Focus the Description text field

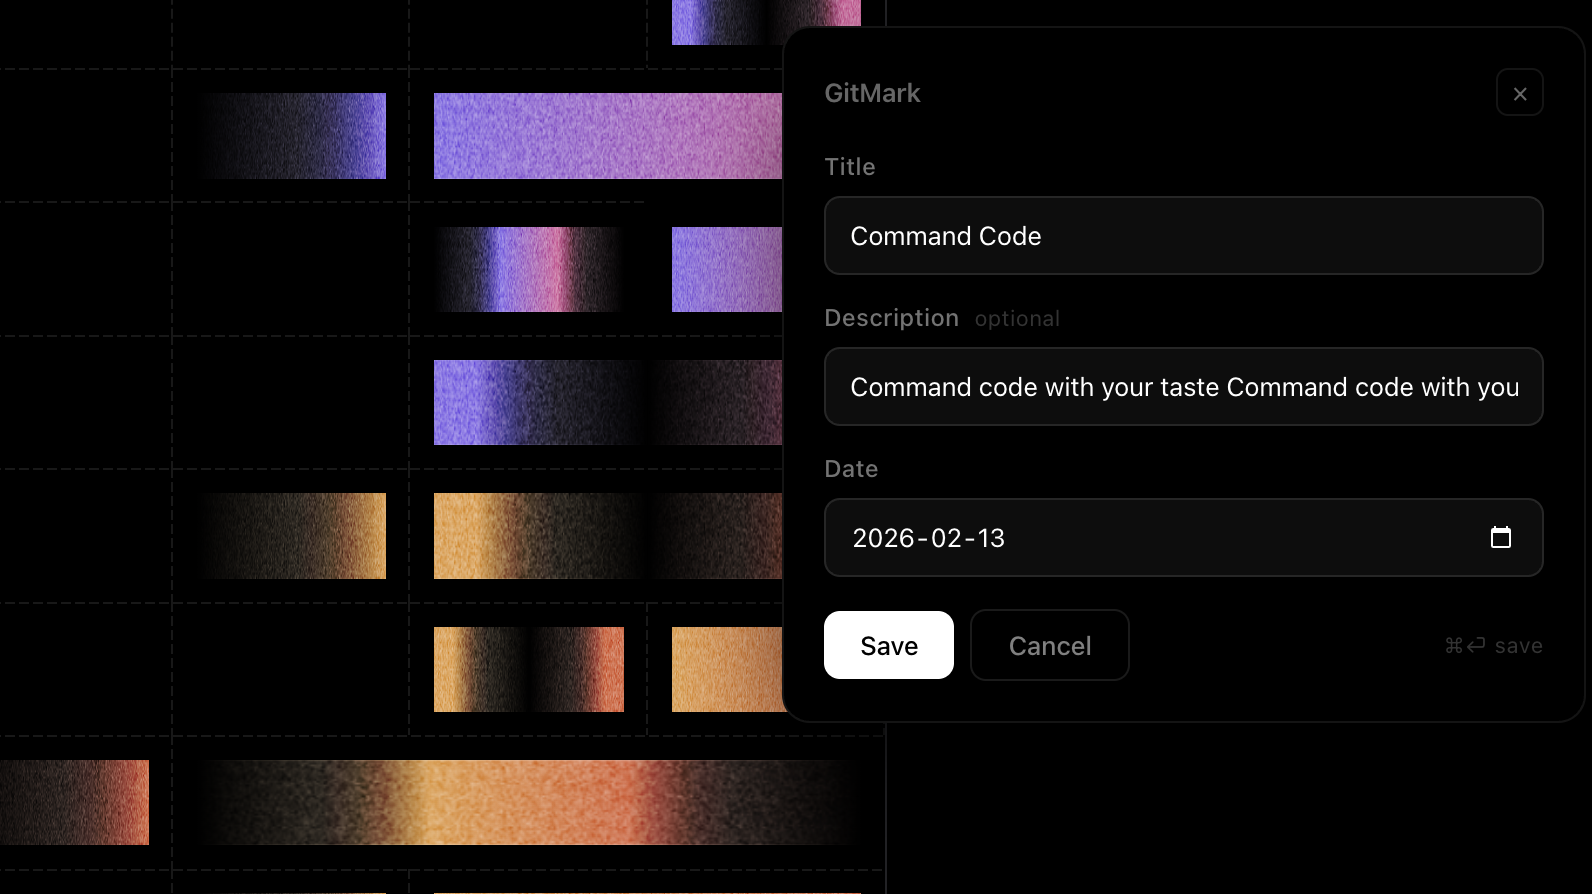[x=1183, y=387]
